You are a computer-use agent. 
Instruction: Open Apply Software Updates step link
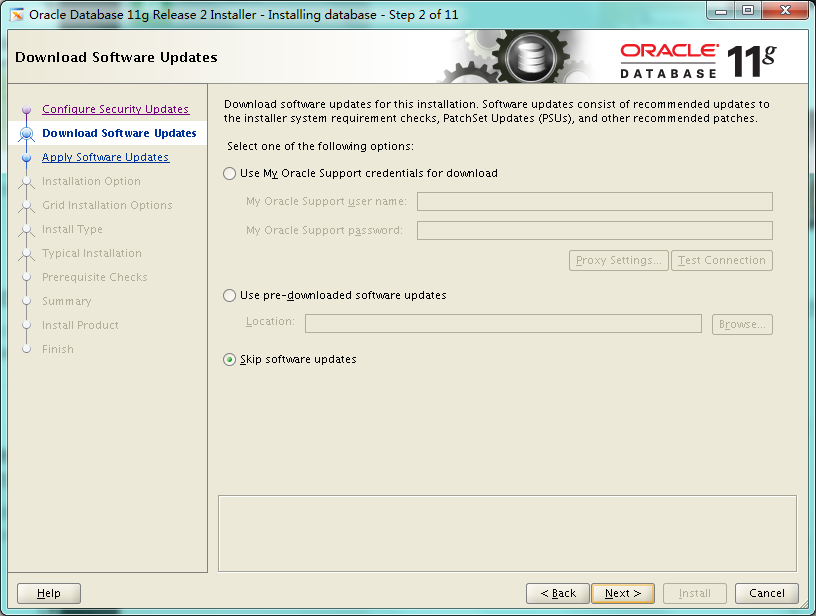(106, 157)
